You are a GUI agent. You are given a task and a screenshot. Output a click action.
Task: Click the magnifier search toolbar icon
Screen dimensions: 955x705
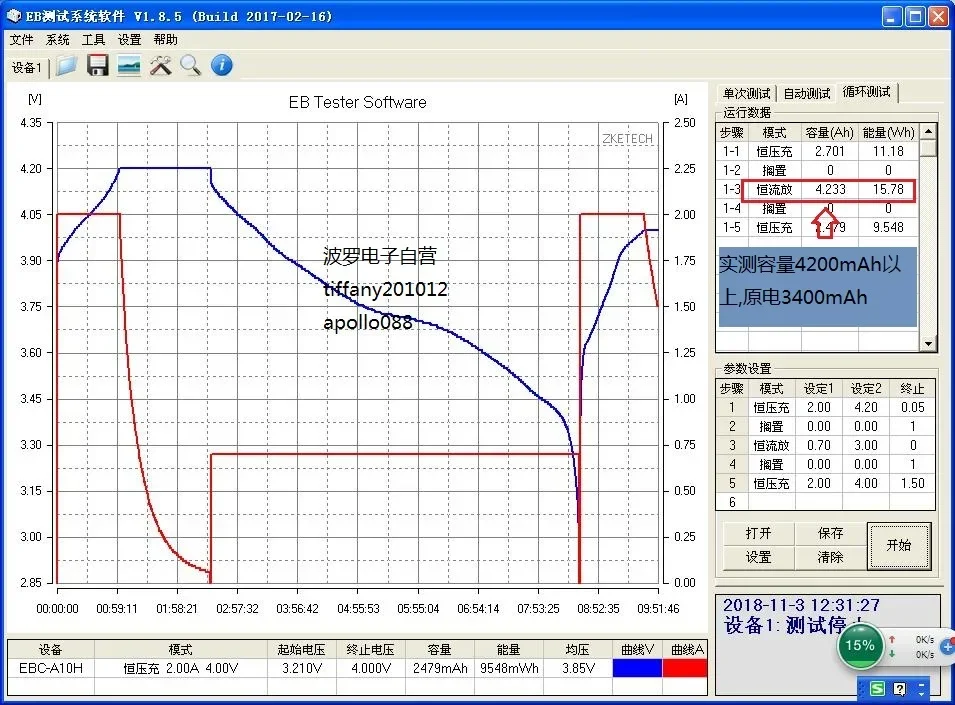pos(191,66)
